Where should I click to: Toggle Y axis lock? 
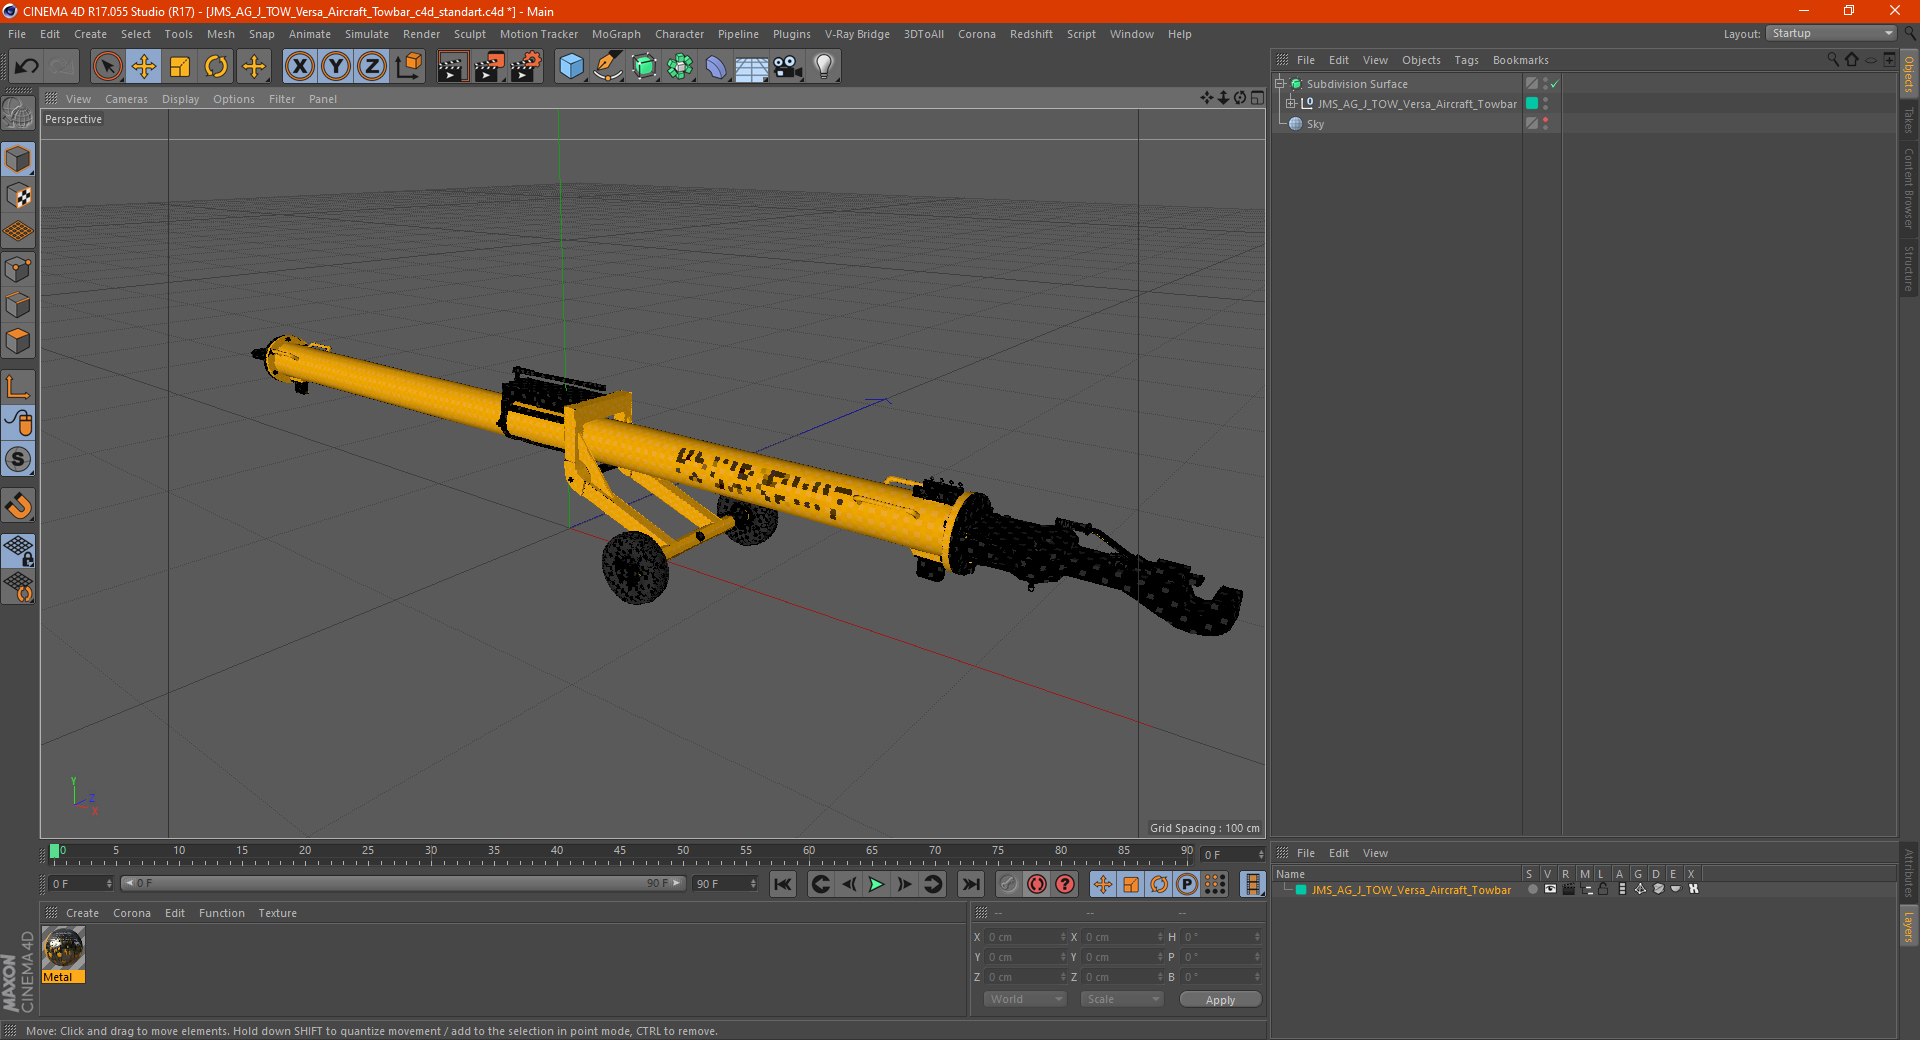(x=336, y=67)
